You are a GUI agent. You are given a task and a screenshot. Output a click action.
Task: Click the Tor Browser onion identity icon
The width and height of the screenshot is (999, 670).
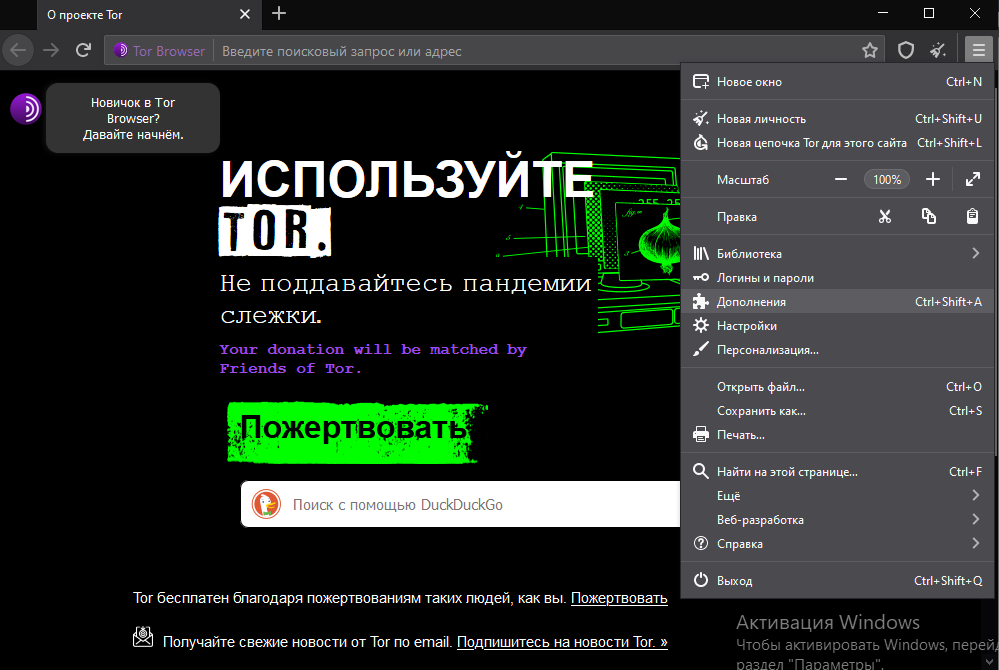pos(120,50)
